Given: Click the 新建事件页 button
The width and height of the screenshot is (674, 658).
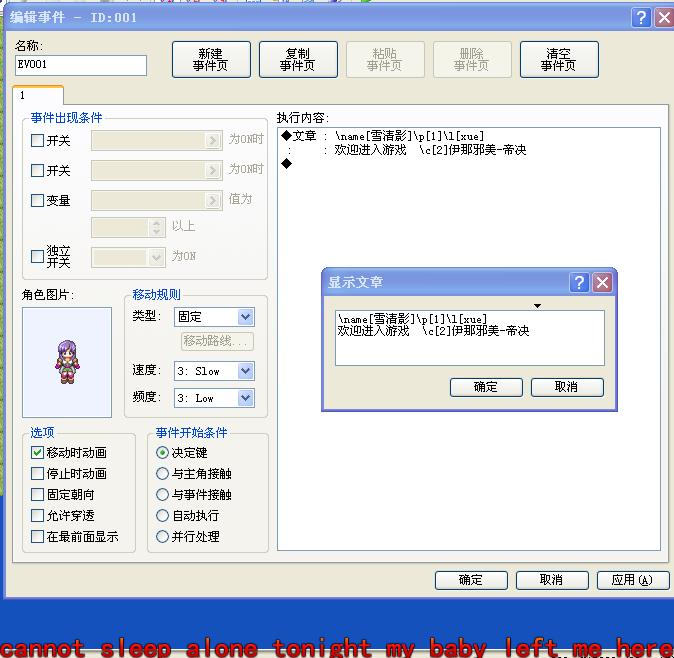Looking at the screenshot, I should pyautogui.click(x=211, y=60).
